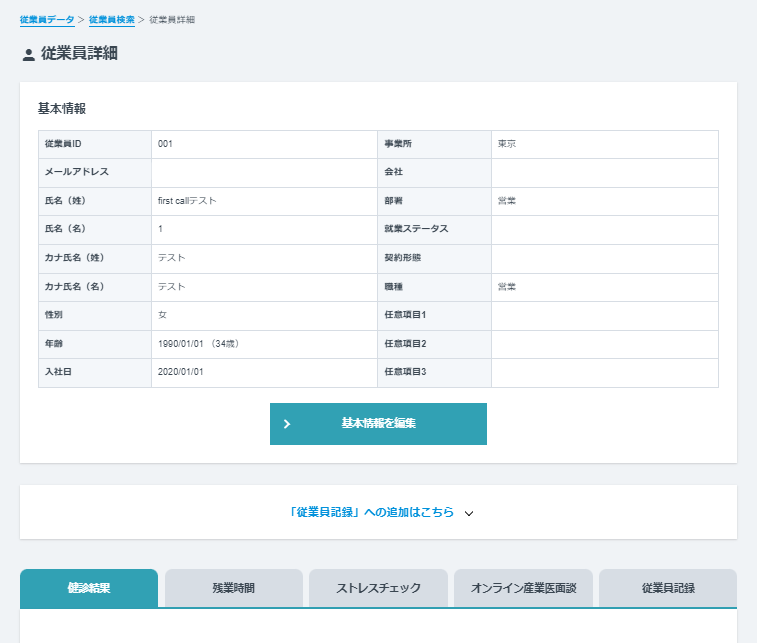Open the 従業員データ breadcrumb link
Screen dimensions: 757x643
(47, 20)
